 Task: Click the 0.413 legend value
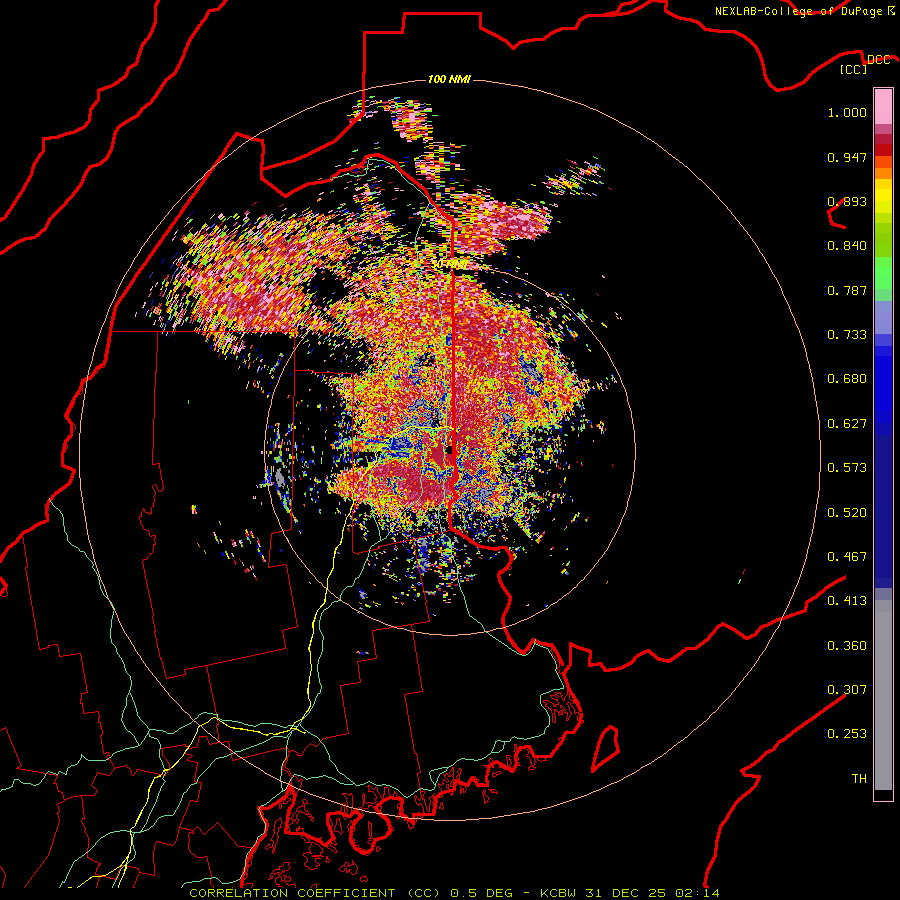coord(847,601)
